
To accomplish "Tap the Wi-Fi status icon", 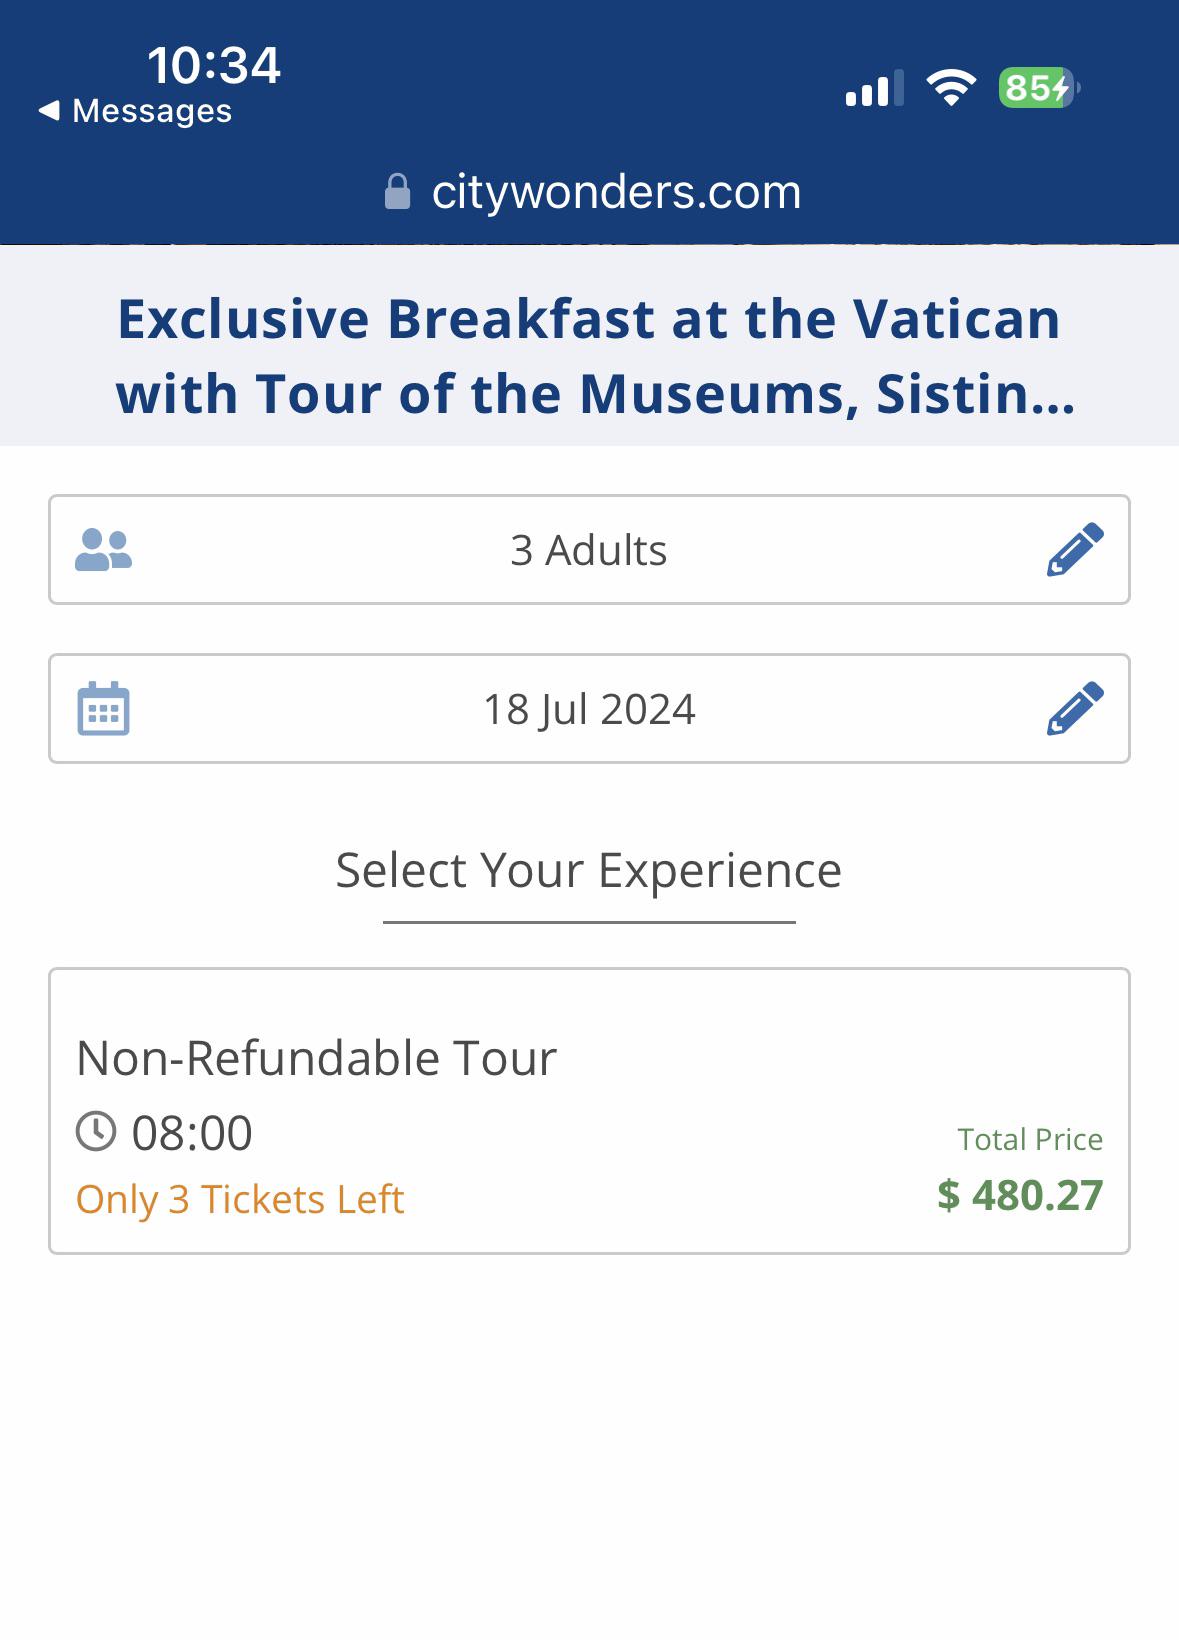I will pyautogui.click(x=951, y=88).
